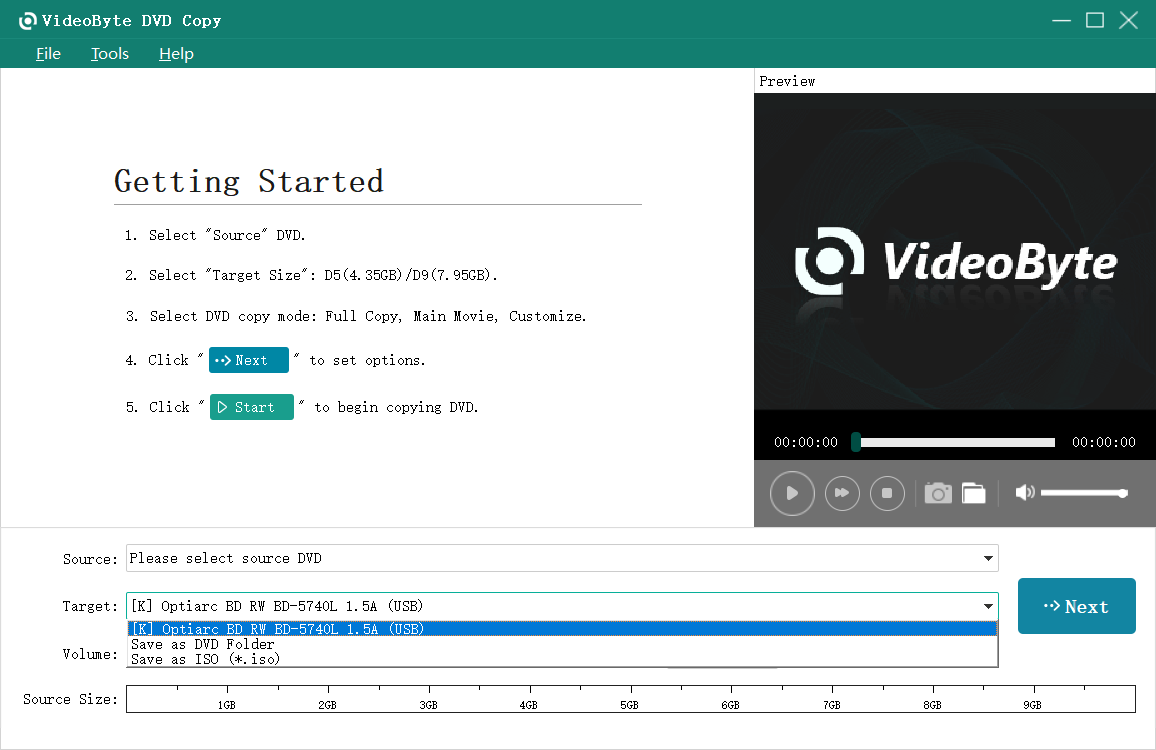Click the Getting Started heading
The width and height of the screenshot is (1156, 750).
pyautogui.click(x=249, y=181)
